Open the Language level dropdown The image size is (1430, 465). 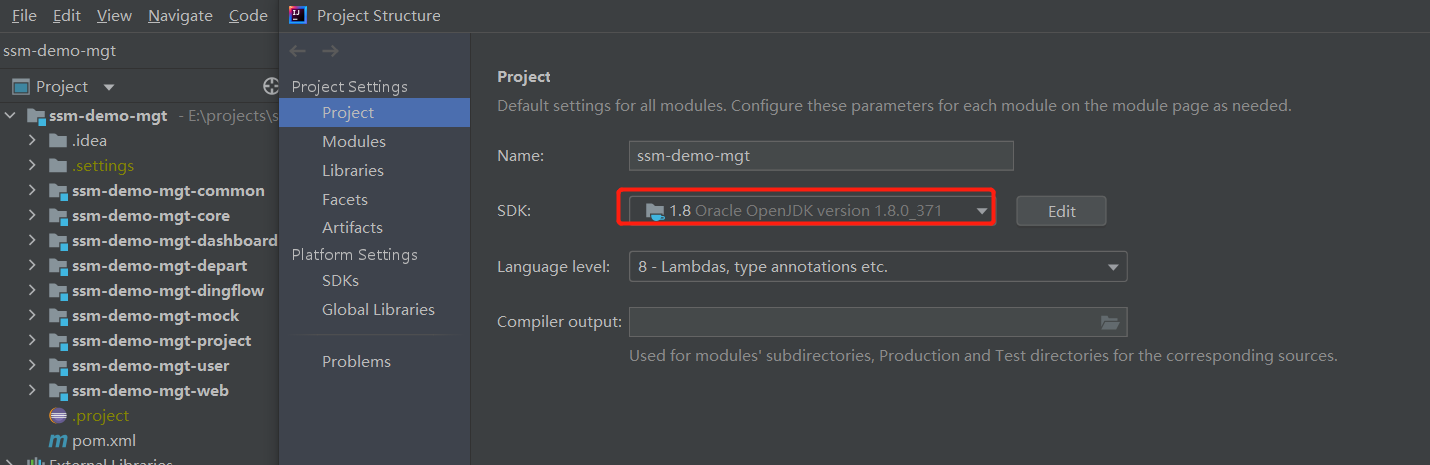1113,267
